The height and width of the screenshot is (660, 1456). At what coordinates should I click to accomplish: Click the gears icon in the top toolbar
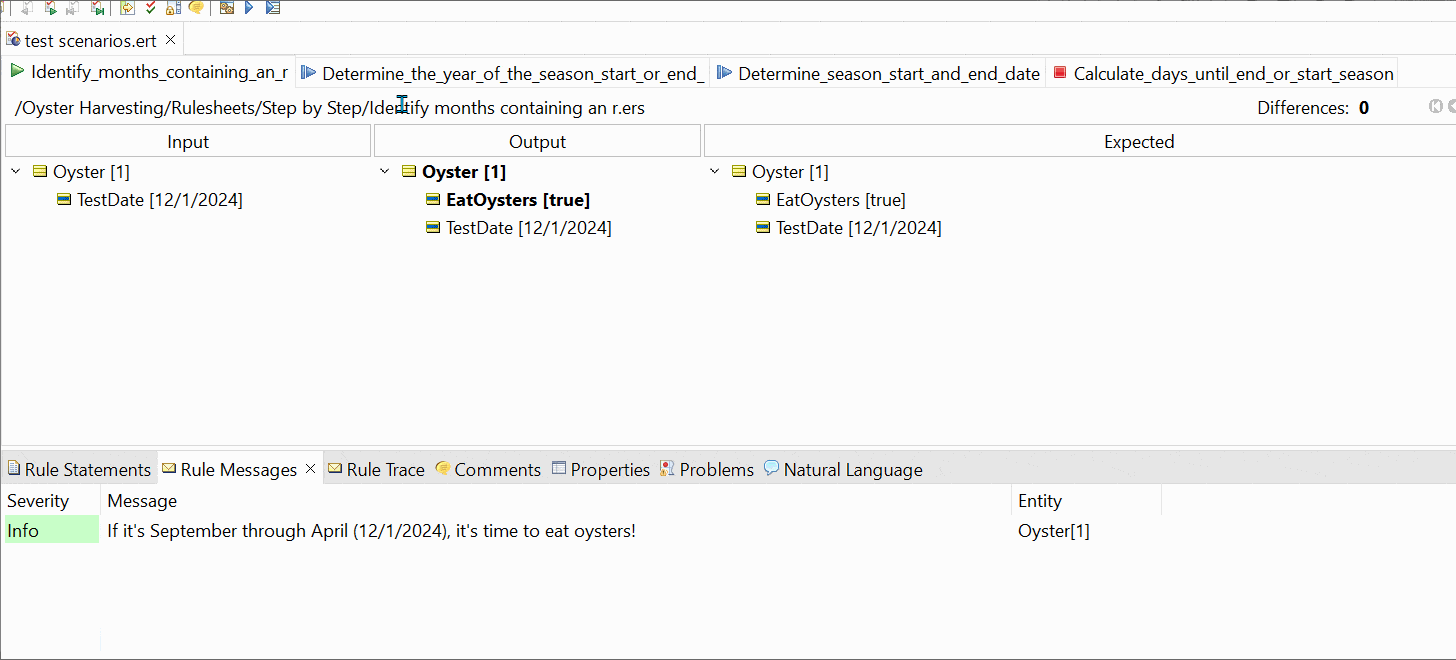tap(227, 8)
